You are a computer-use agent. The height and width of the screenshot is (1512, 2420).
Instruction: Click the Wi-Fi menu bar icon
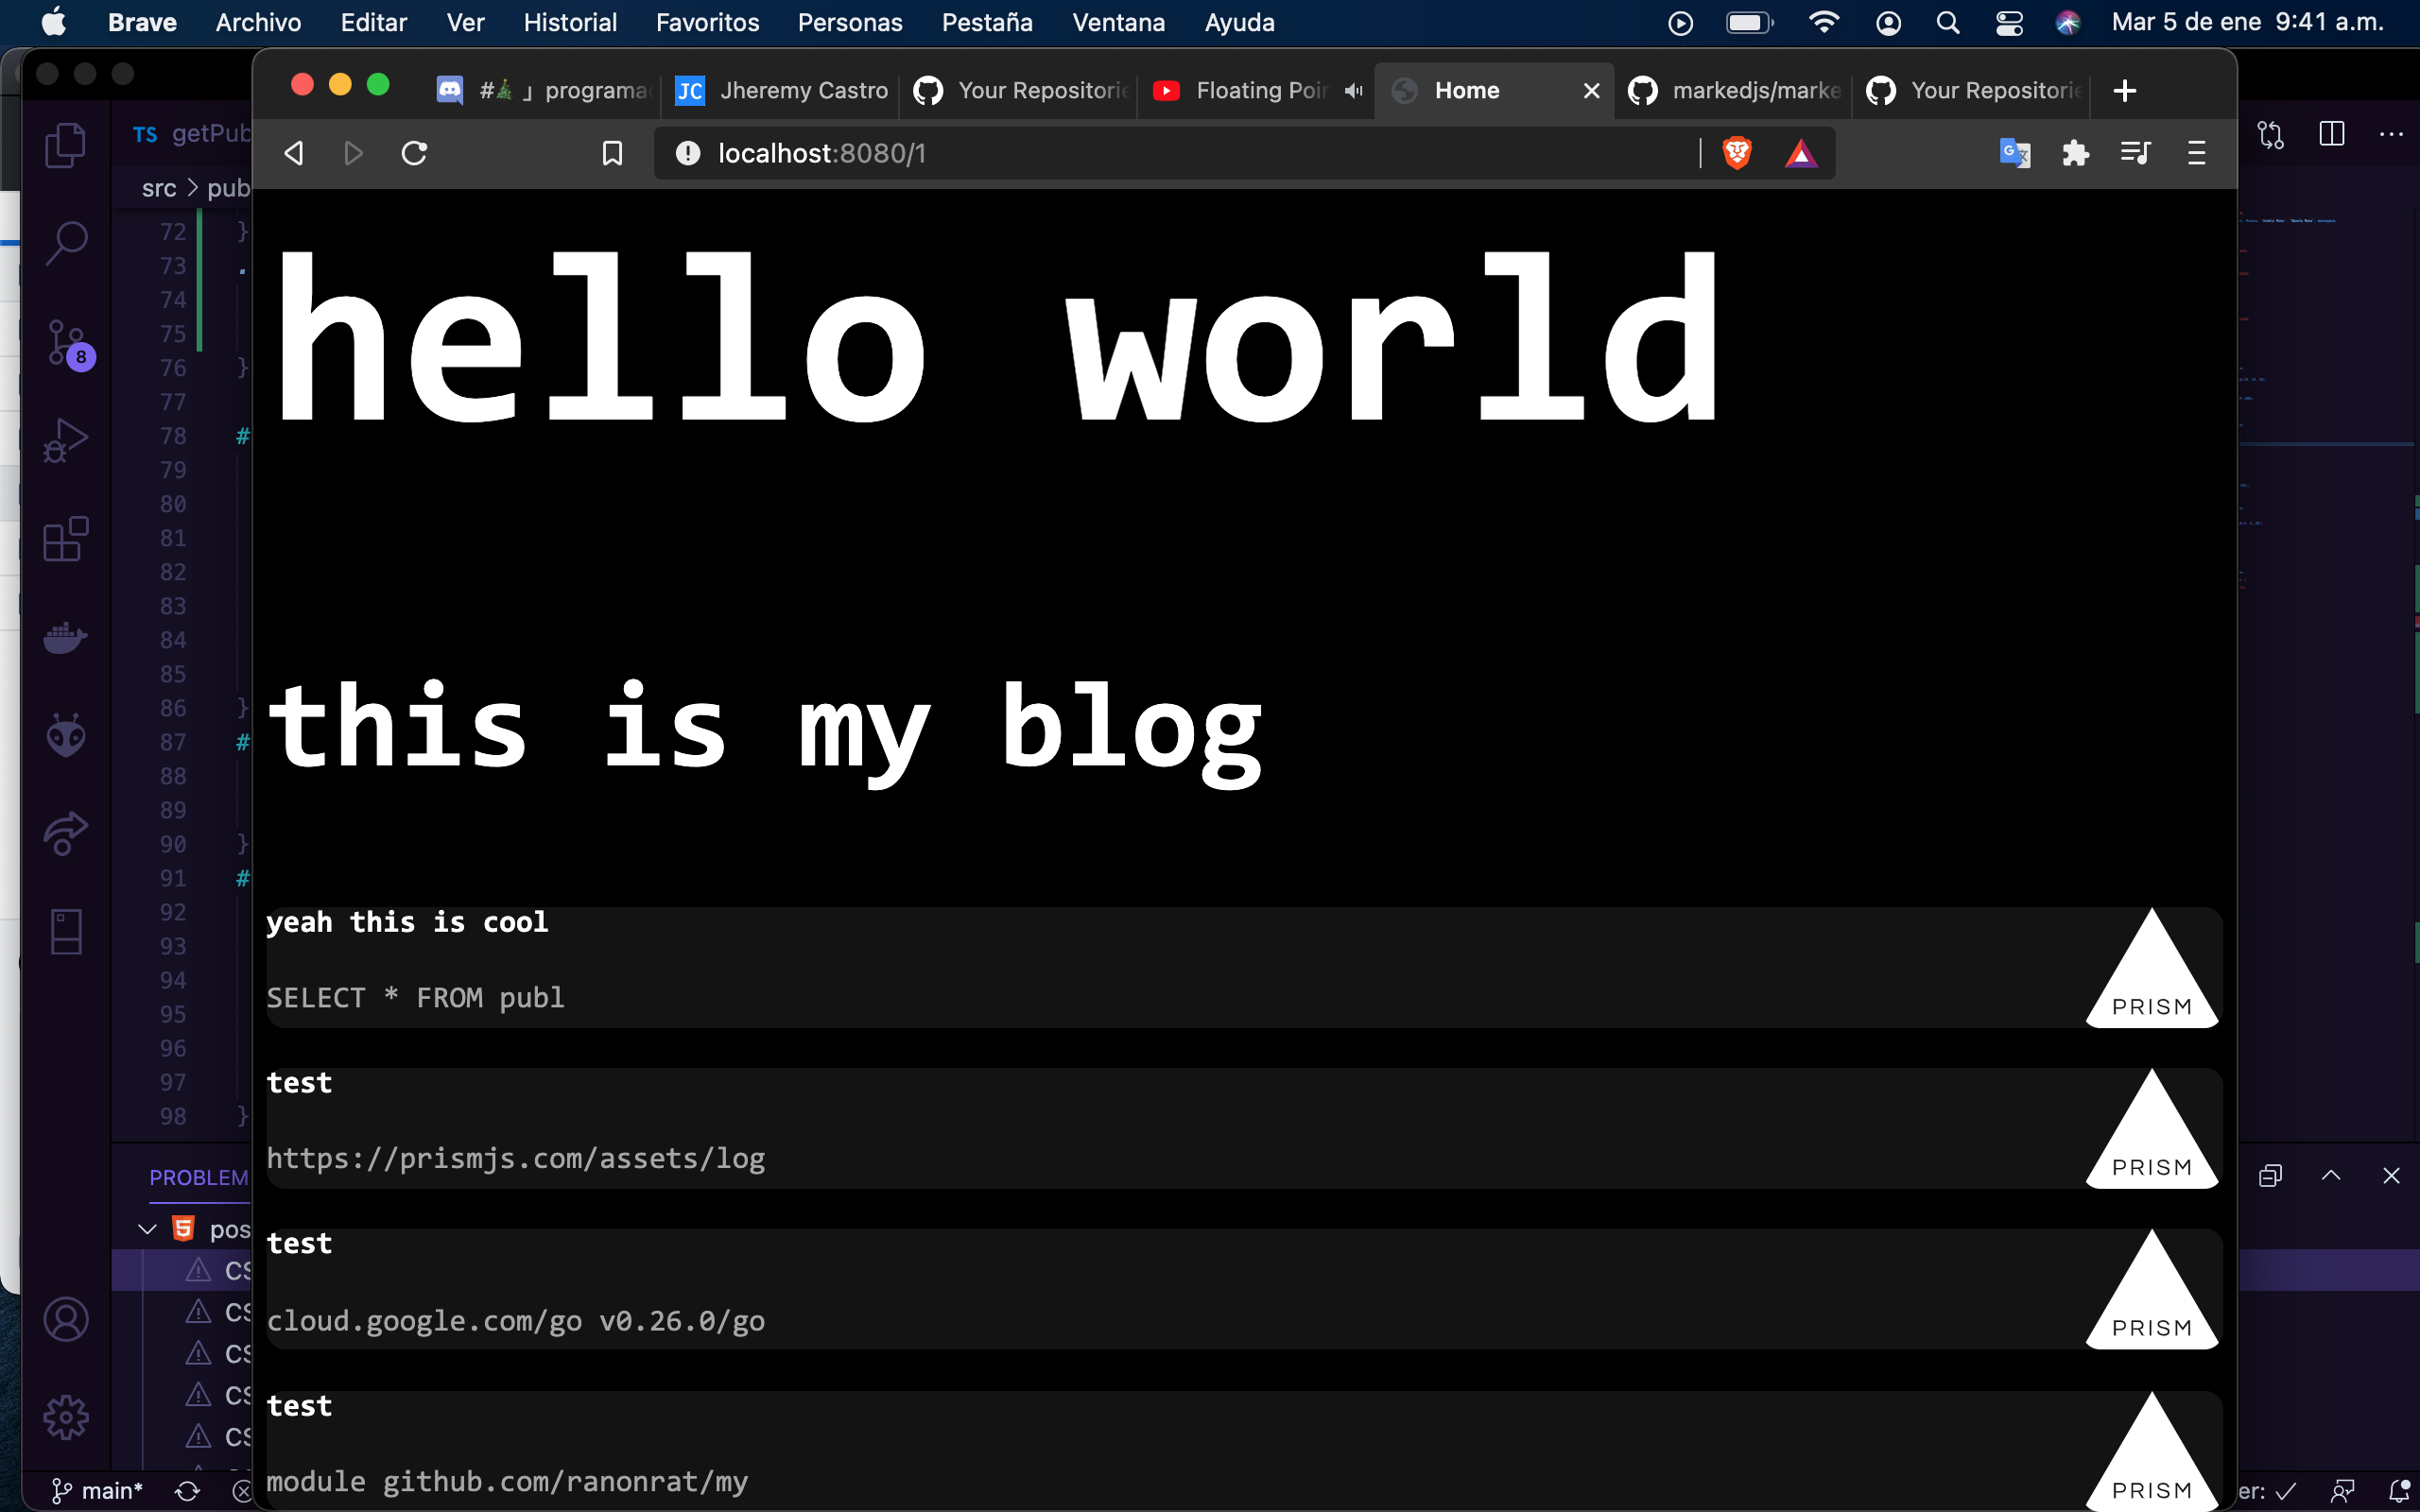1824,23
